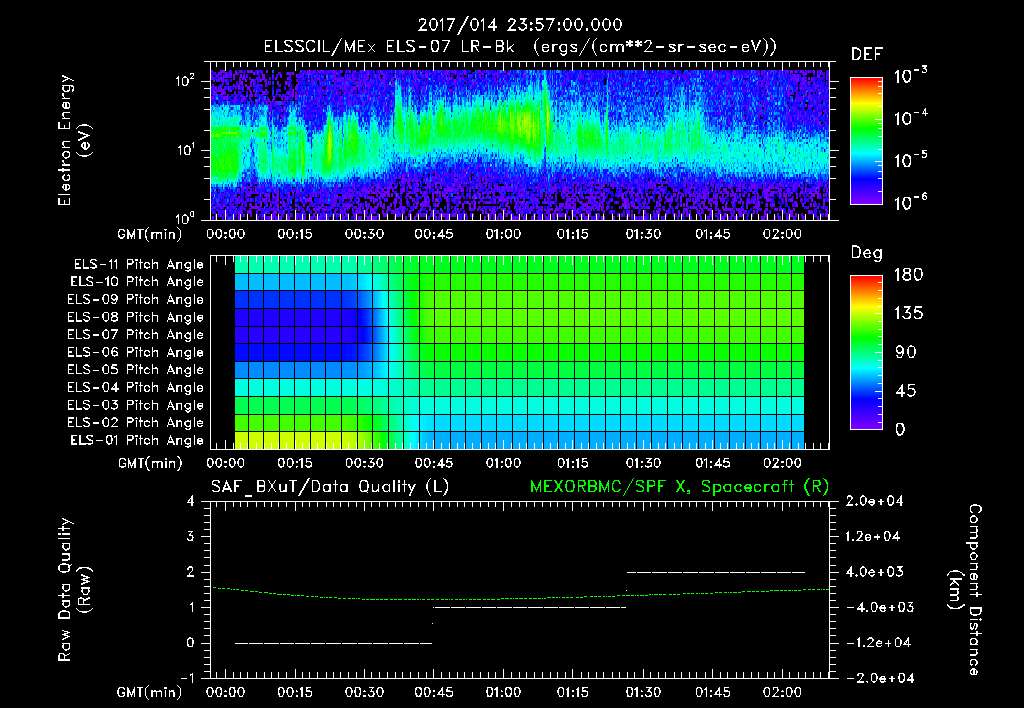Viewport: 1024px width, 708px height.
Task: Click the data quality segment at level 0
Action: (333, 643)
